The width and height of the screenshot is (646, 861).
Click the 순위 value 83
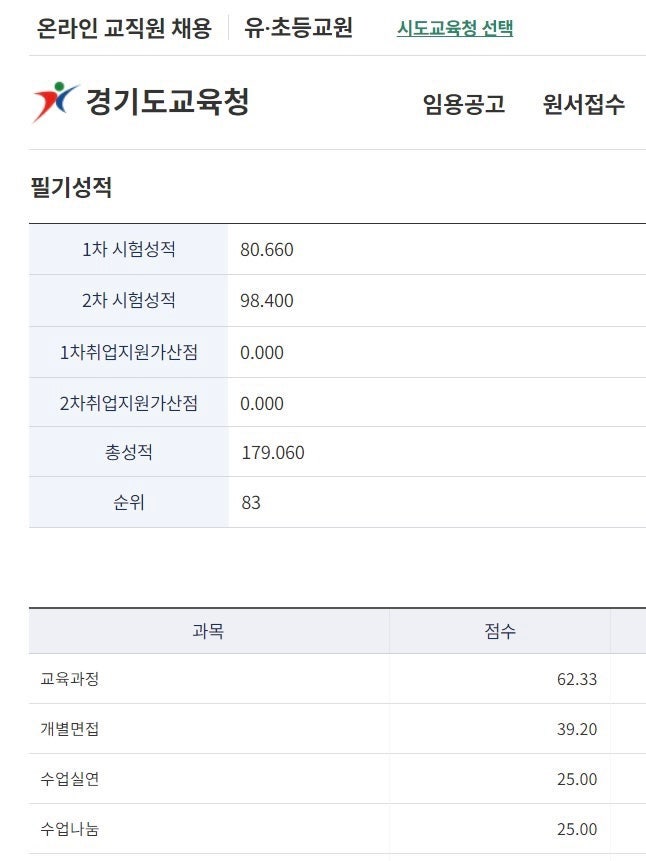[251, 503]
